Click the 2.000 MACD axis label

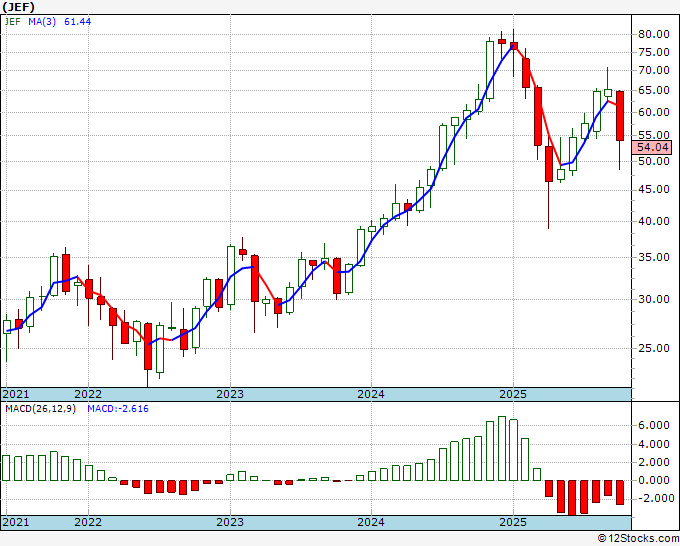tap(654, 463)
